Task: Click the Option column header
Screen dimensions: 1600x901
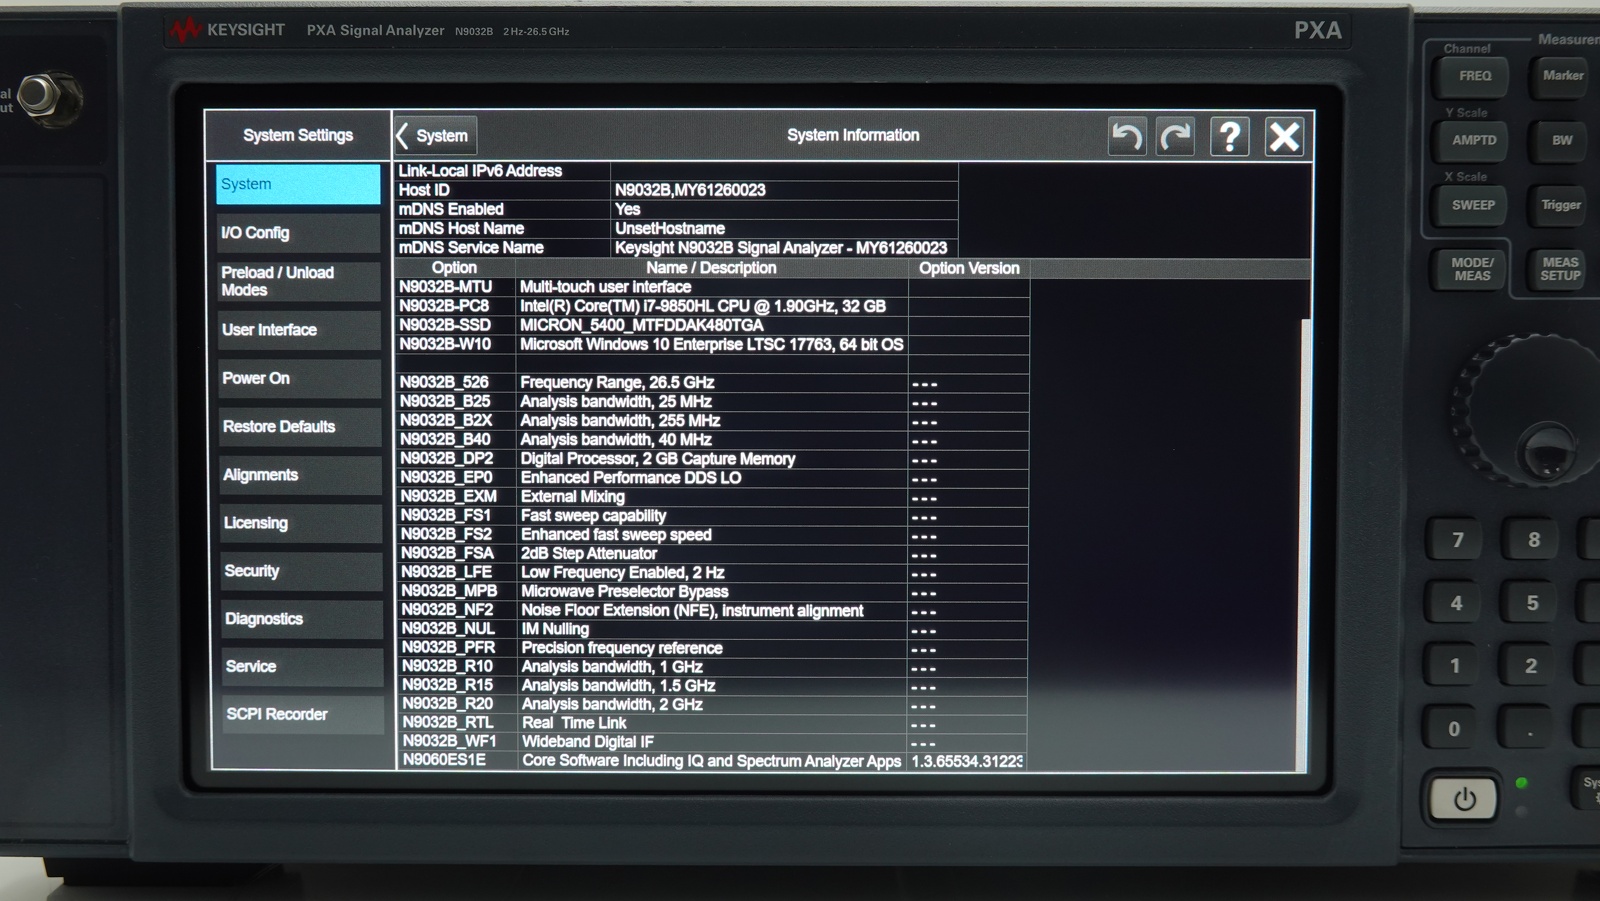Action: (x=454, y=268)
